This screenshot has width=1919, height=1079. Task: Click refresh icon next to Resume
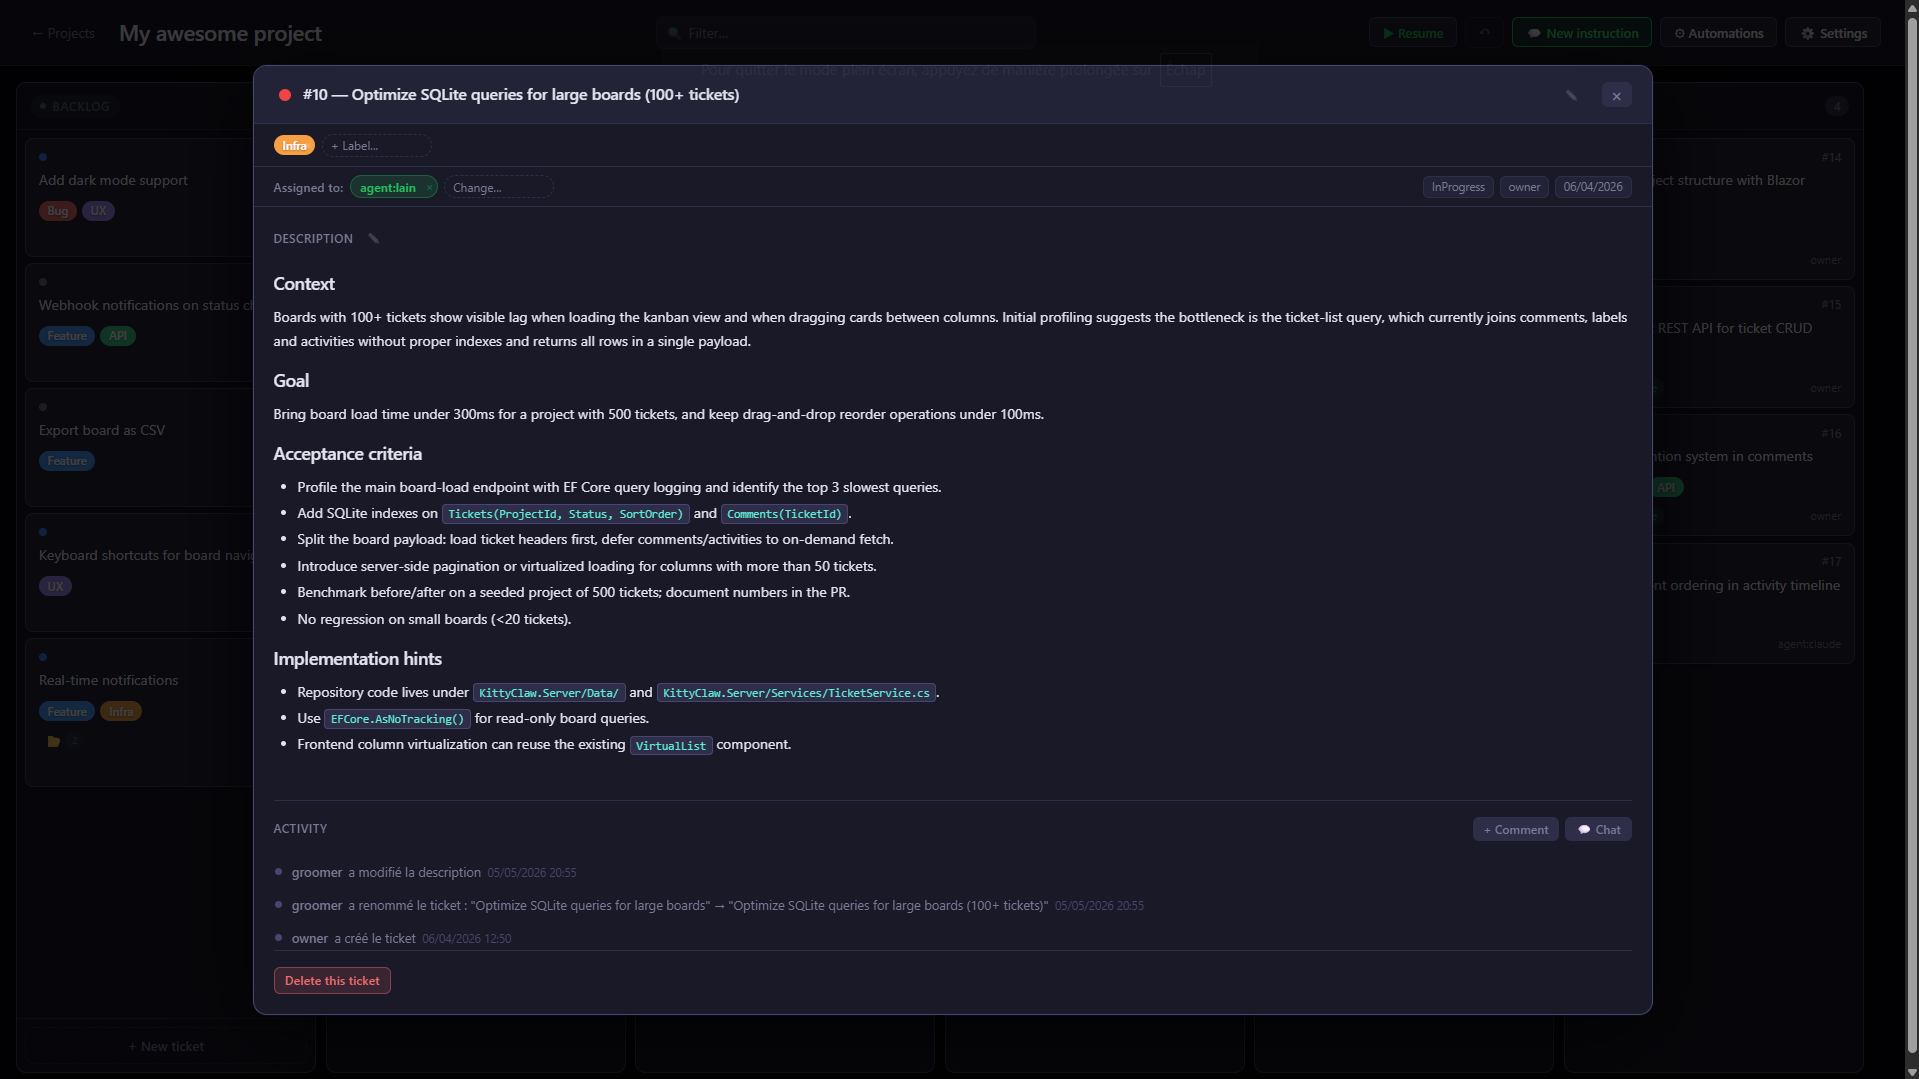point(1485,33)
